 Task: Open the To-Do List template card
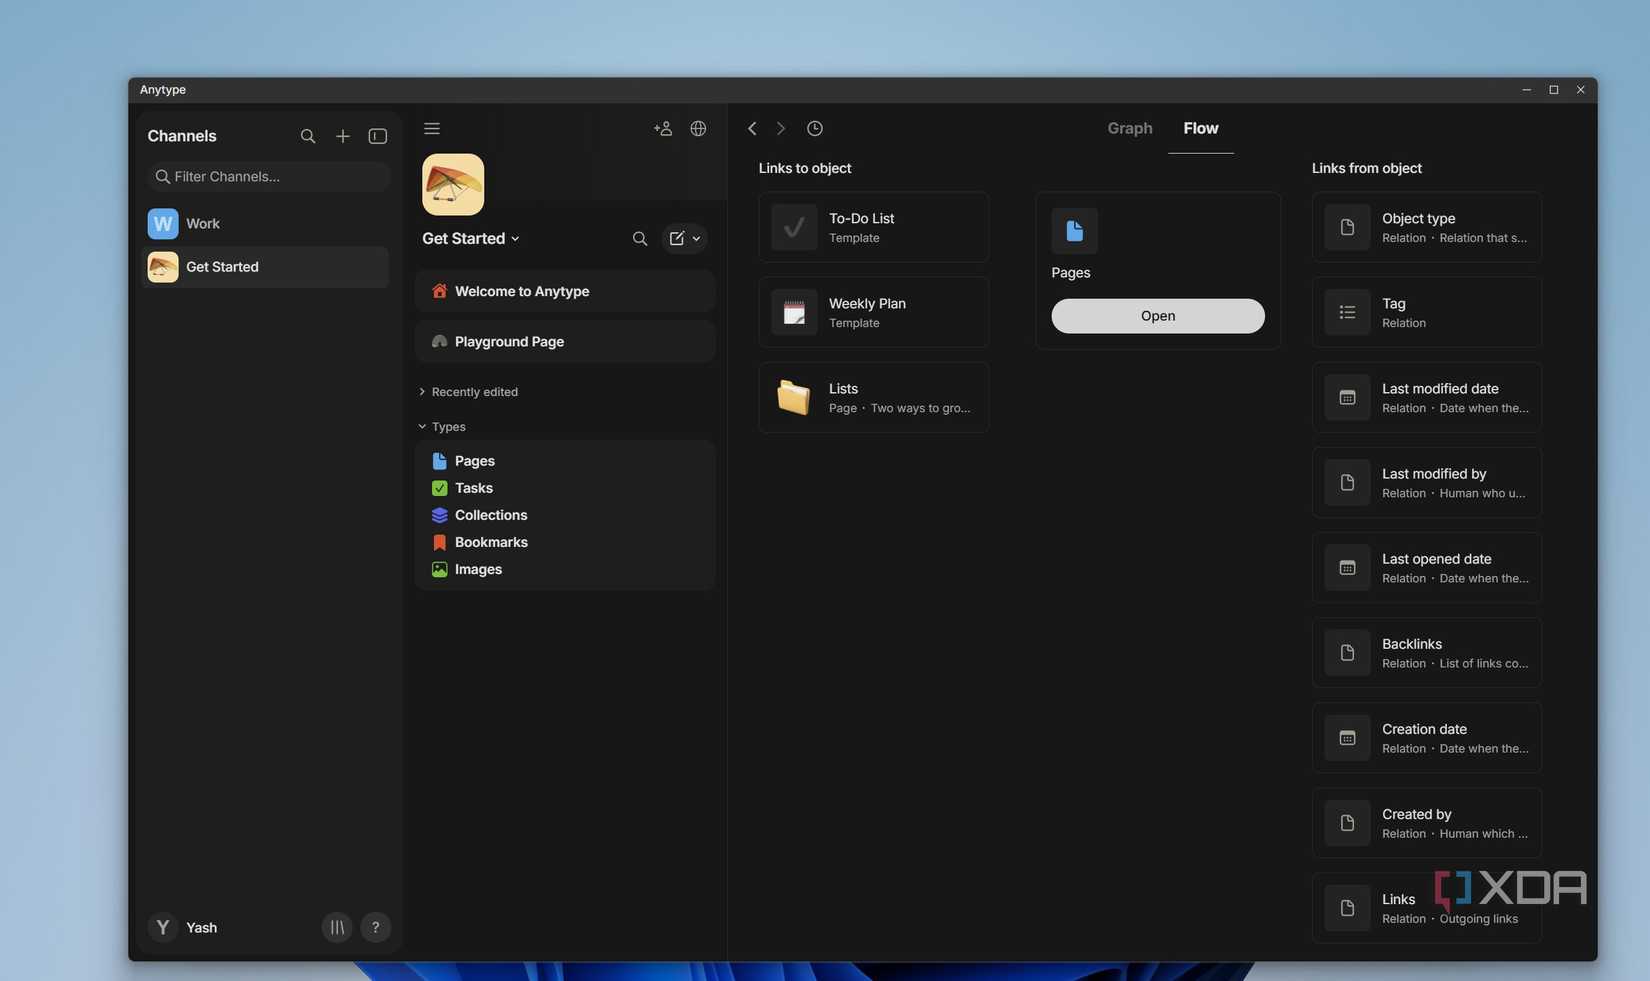point(874,227)
